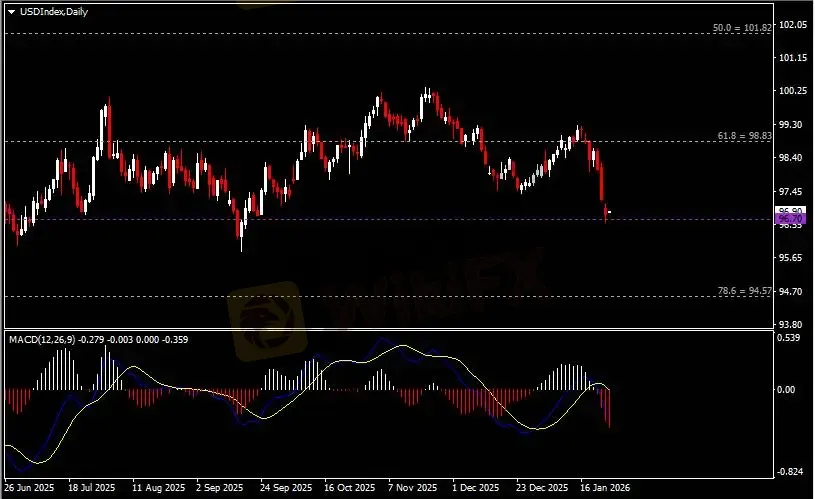The height and width of the screenshot is (499, 815).
Task: Click the 7 Nov 2025 date label
Action: click(x=413, y=488)
